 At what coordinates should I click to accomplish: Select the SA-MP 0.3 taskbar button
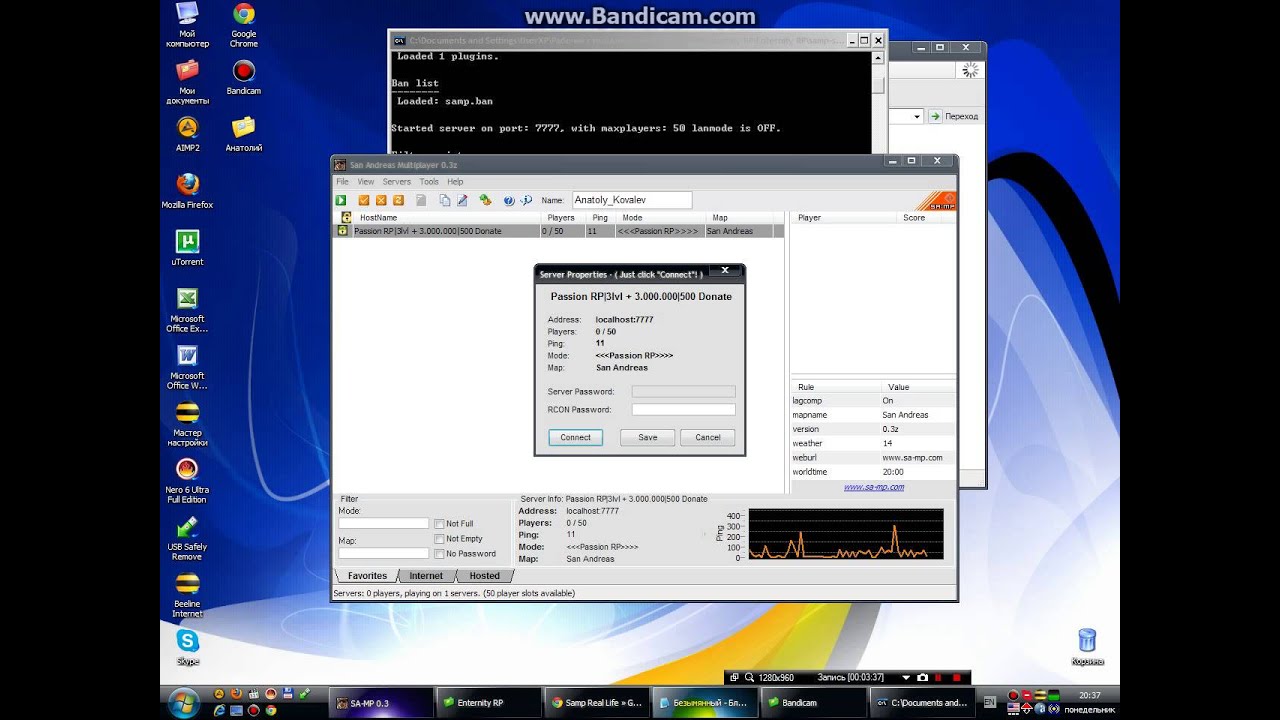pos(379,703)
